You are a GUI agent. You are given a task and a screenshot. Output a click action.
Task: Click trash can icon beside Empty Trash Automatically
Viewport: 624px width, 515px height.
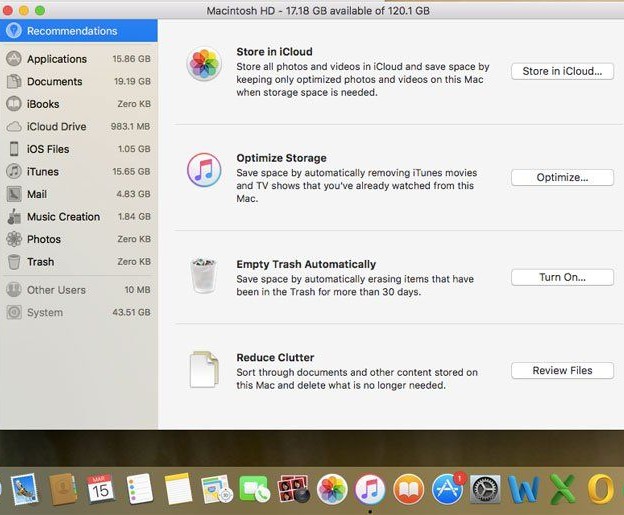coord(204,275)
